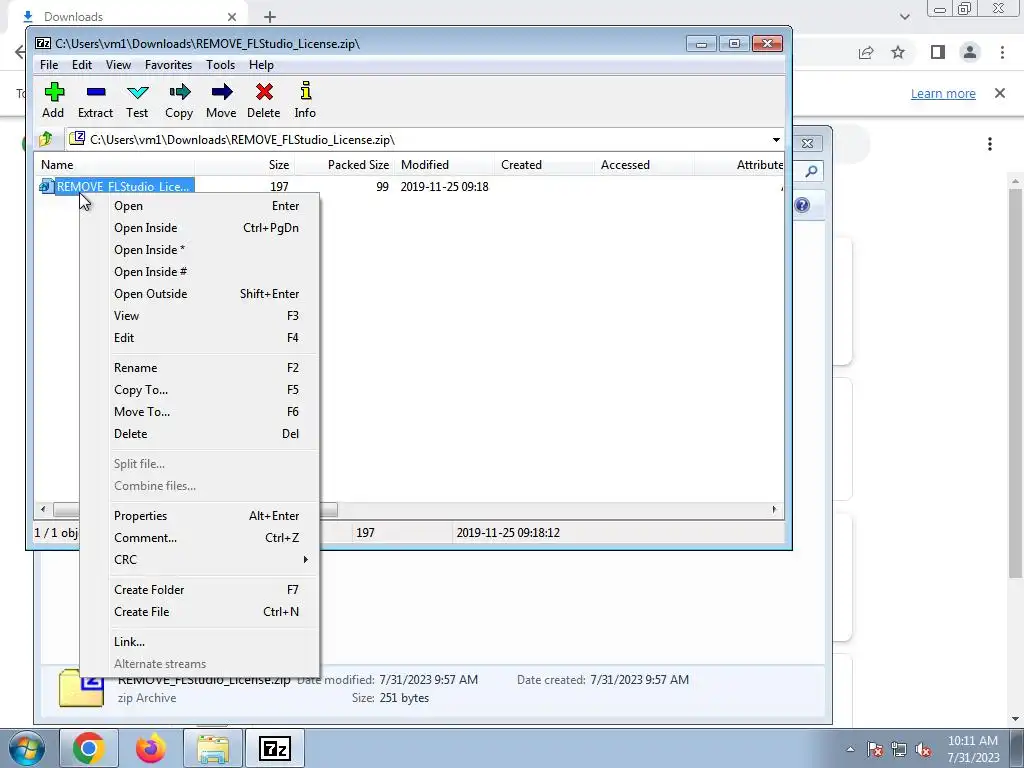The height and width of the screenshot is (768, 1024).
Task: Sort by the Modified column header
Action: pyautogui.click(x=444, y=165)
